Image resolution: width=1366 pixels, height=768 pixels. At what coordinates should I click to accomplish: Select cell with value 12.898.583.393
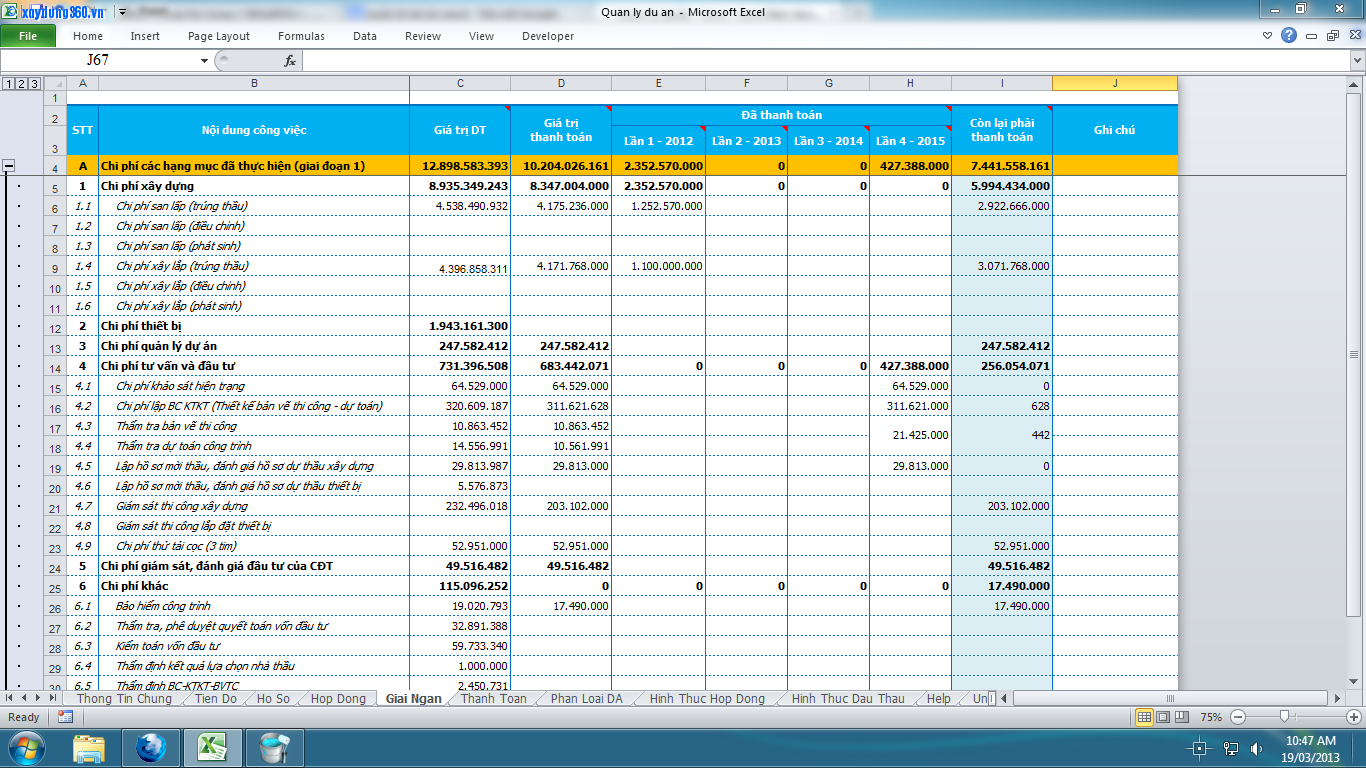[460, 166]
